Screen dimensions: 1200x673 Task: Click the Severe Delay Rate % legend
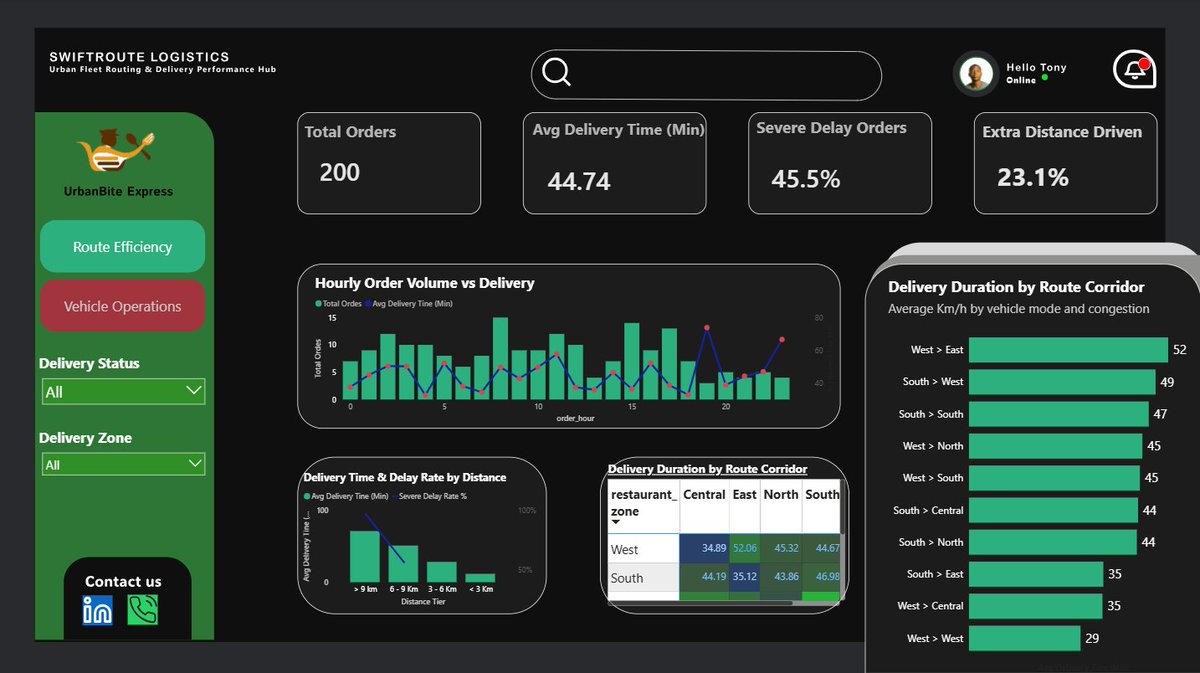point(430,496)
